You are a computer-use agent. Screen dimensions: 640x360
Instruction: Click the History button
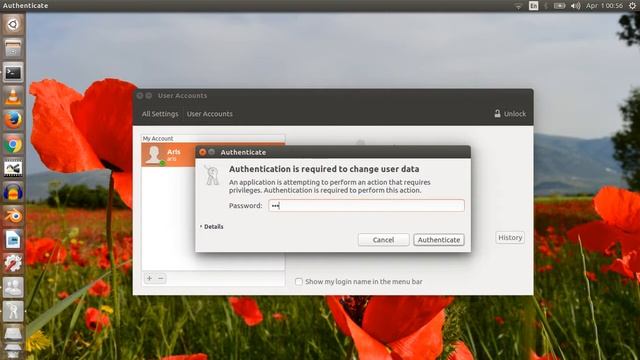click(510, 237)
